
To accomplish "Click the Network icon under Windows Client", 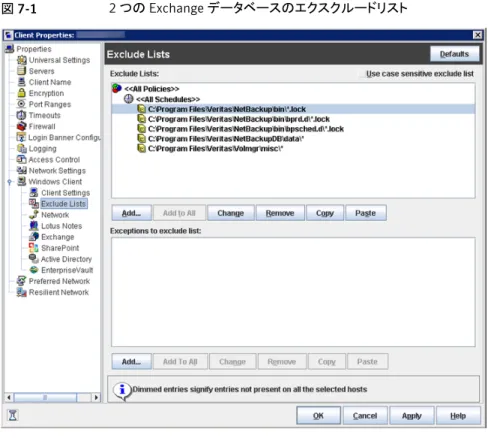I will click(x=34, y=214).
